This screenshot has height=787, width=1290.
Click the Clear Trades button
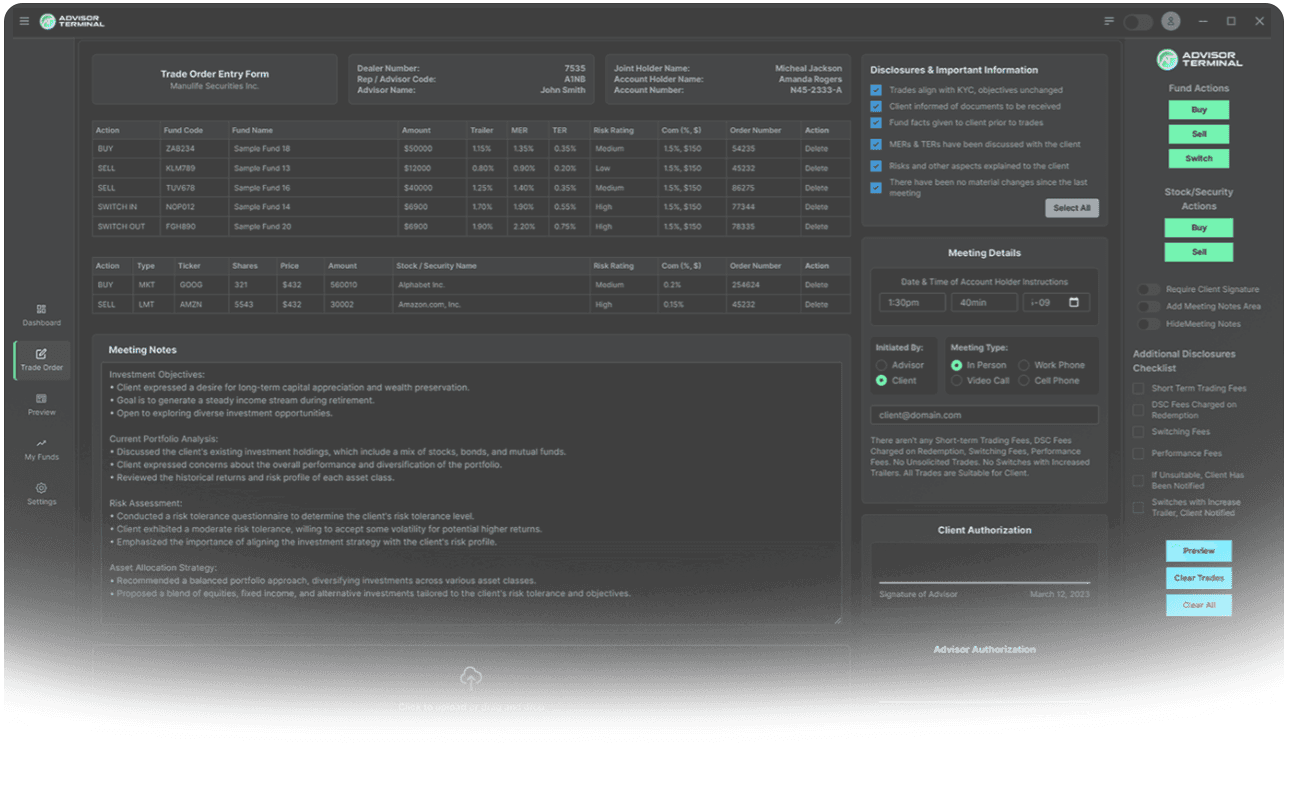[x=1199, y=578]
